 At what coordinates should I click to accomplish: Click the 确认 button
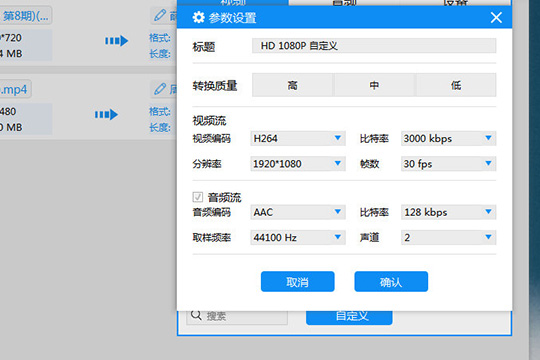click(391, 281)
